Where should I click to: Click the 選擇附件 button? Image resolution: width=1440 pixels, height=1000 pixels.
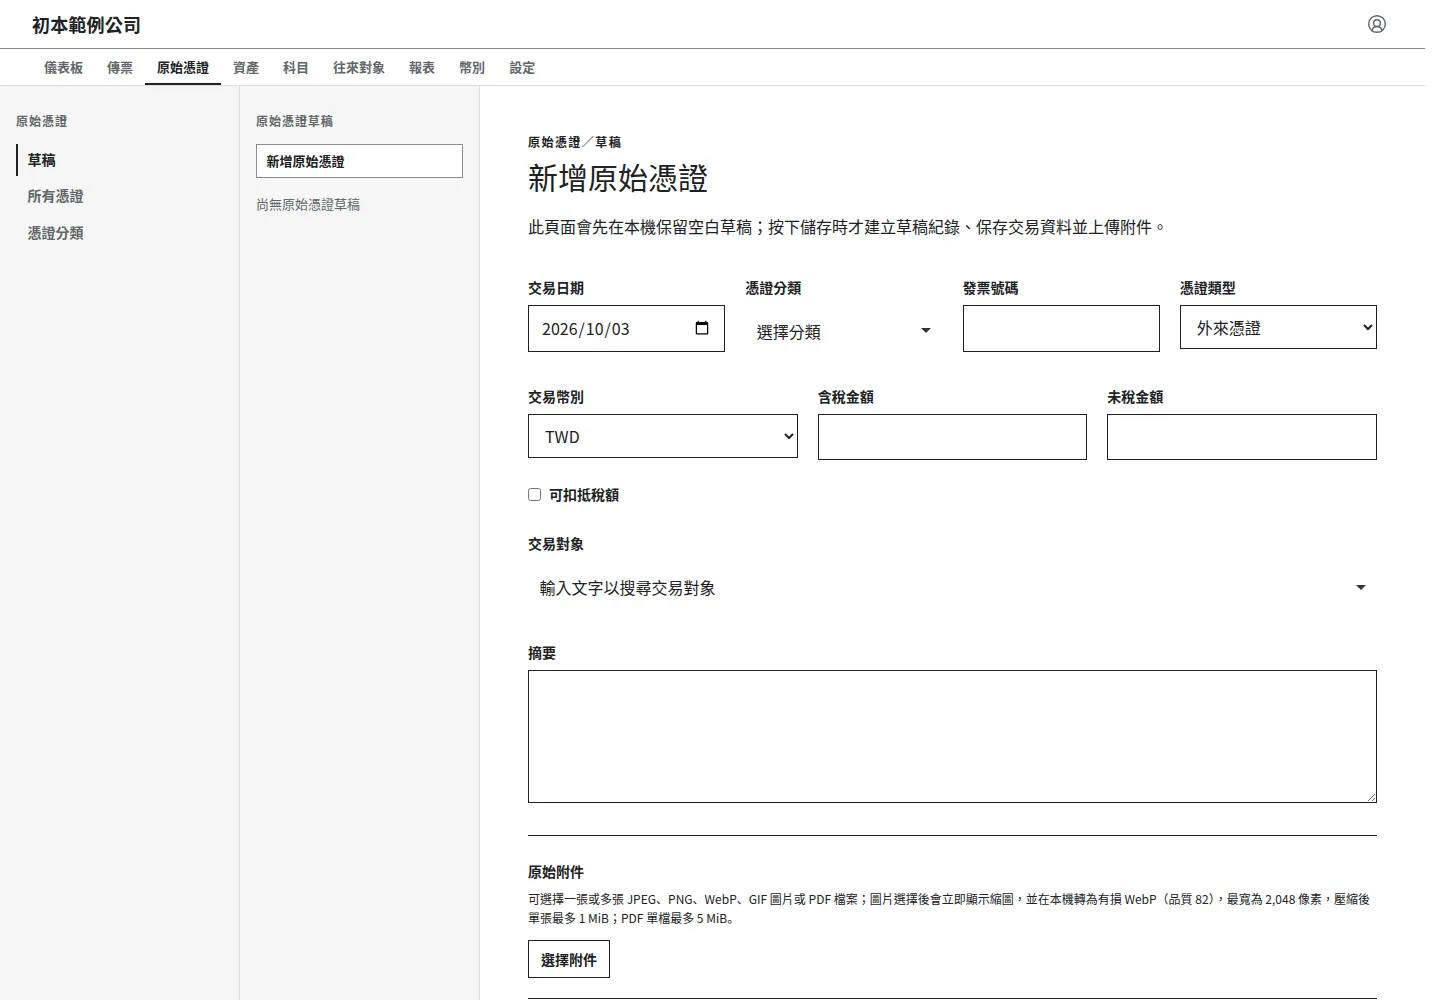[x=569, y=960]
